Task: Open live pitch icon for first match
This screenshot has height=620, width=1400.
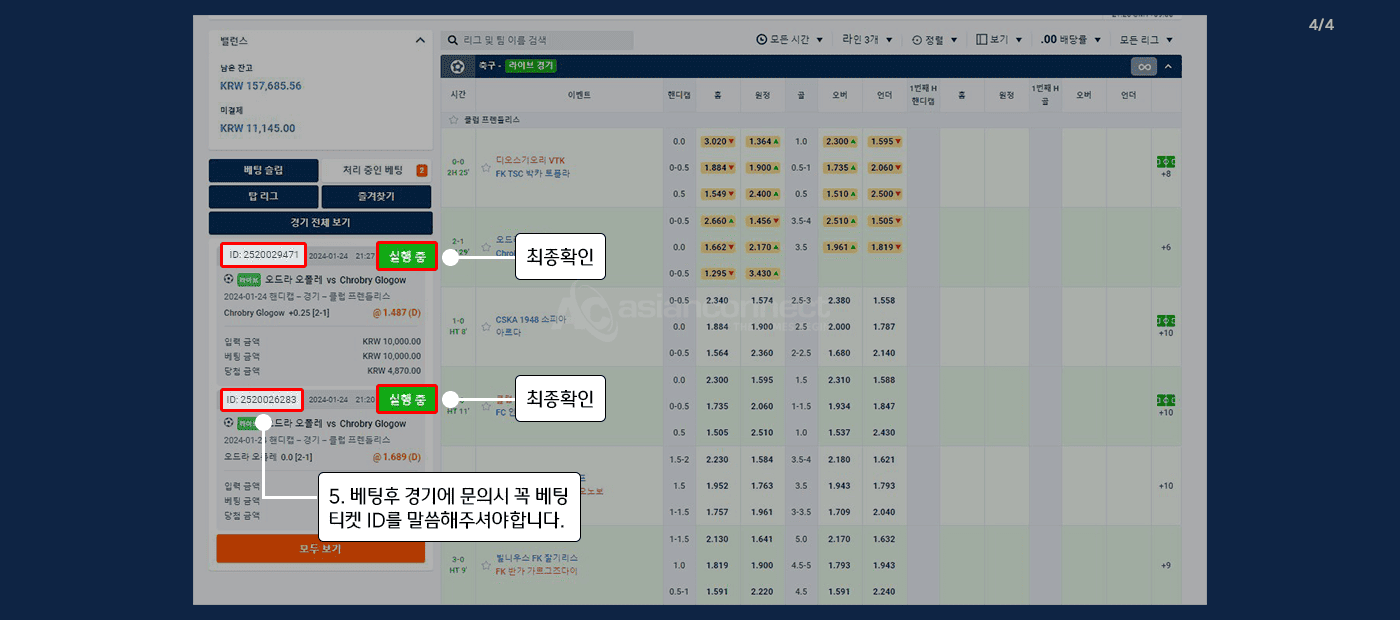Action: (1165, 161)
